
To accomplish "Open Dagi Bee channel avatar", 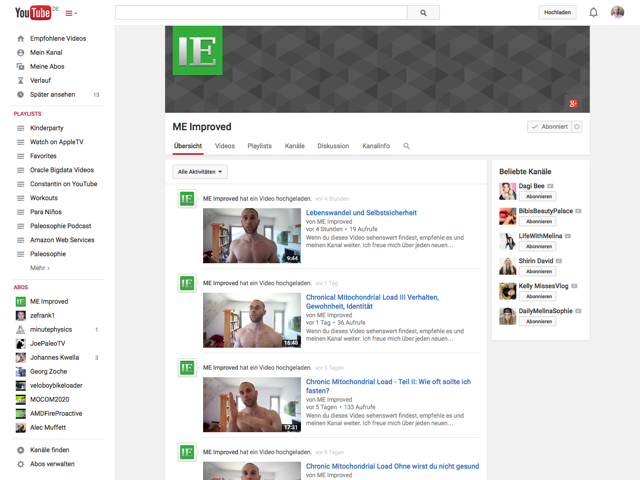I will [x=507, y=191].
